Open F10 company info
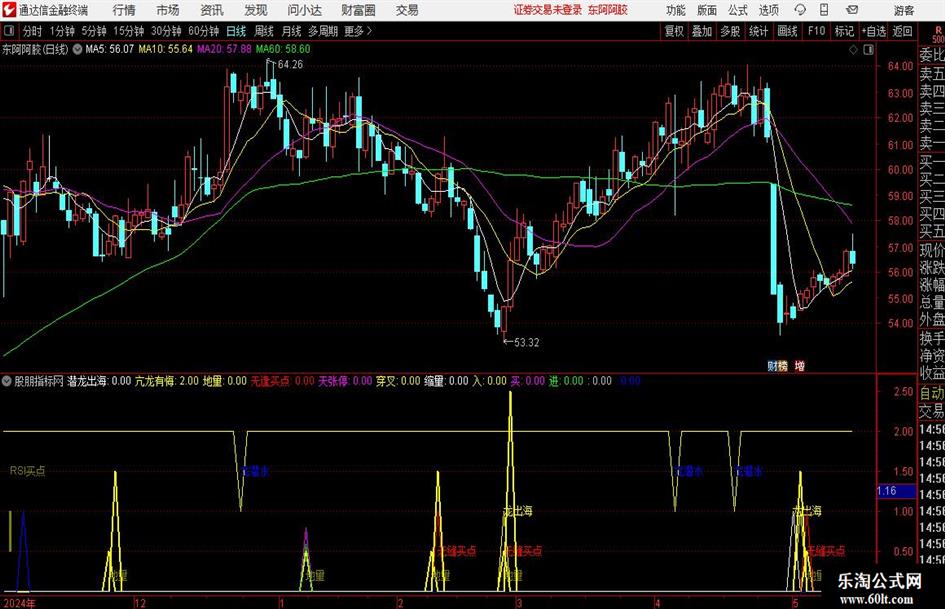The width and height of the screenshot is (945, 609). (817, 31)
